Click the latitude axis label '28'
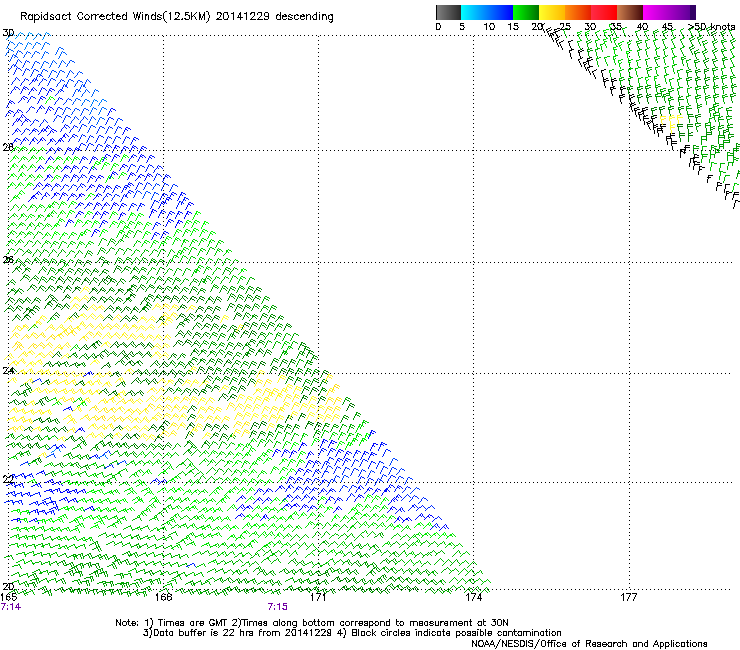The height and width of the screenshot is (650, 740). click(8, 147)
